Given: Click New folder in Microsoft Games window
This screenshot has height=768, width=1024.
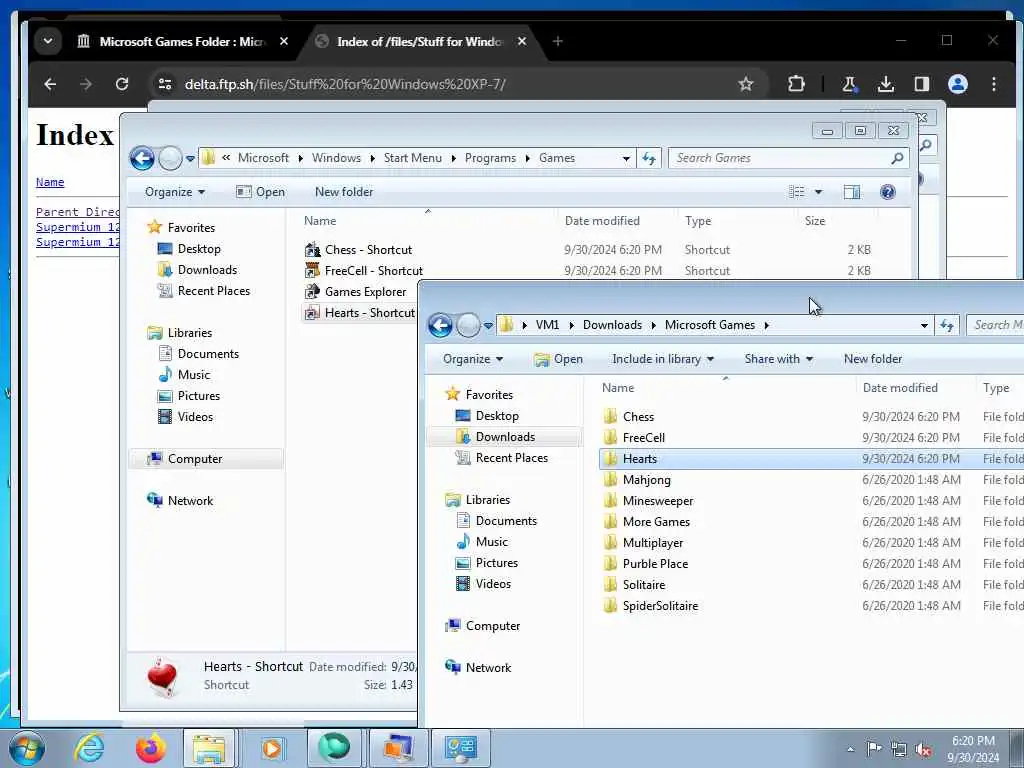Looking at the screenshot, I should click(872, 359).
